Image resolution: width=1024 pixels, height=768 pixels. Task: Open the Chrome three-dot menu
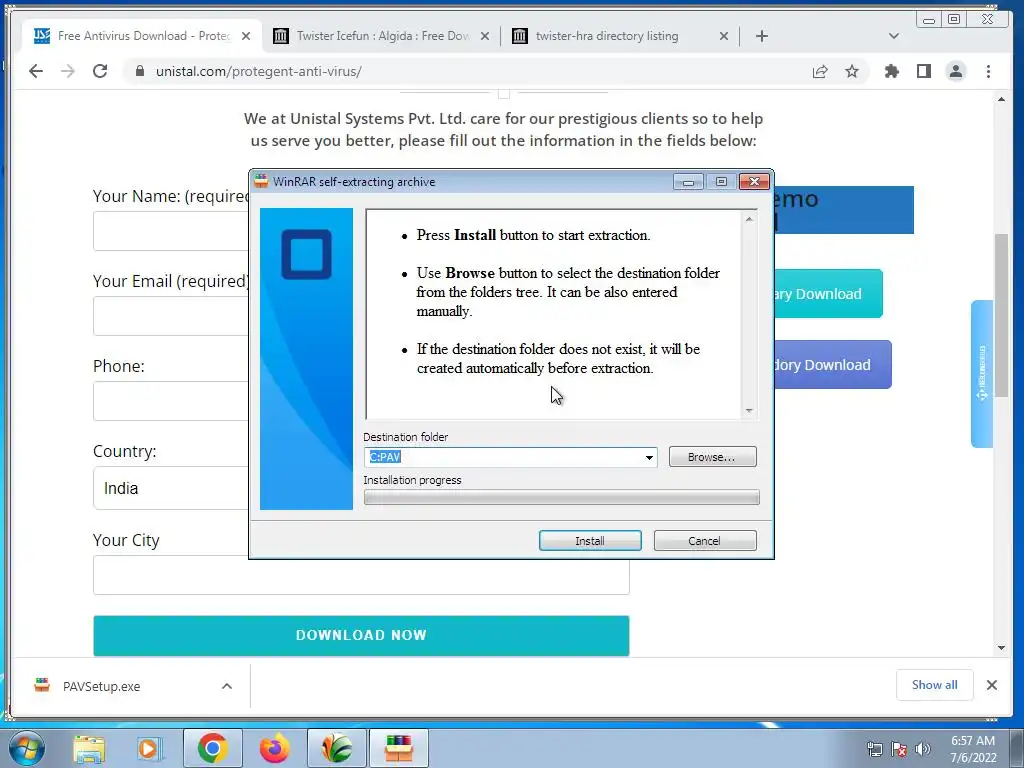pos(989,71)
